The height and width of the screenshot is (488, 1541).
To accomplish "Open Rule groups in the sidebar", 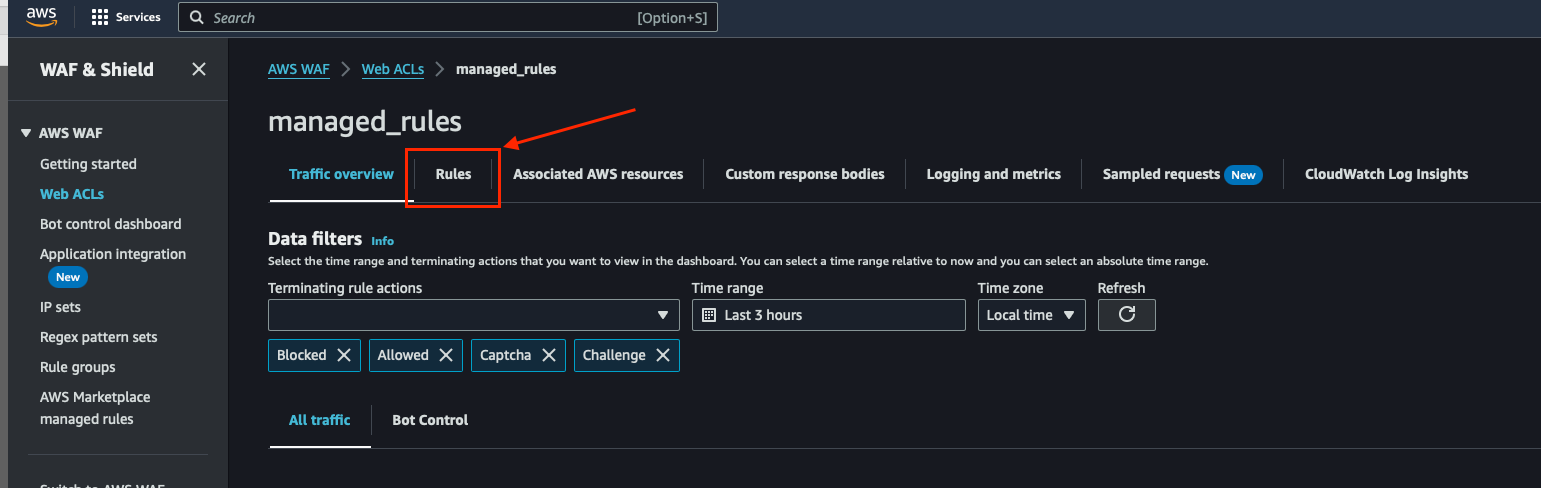I will 77,367.
